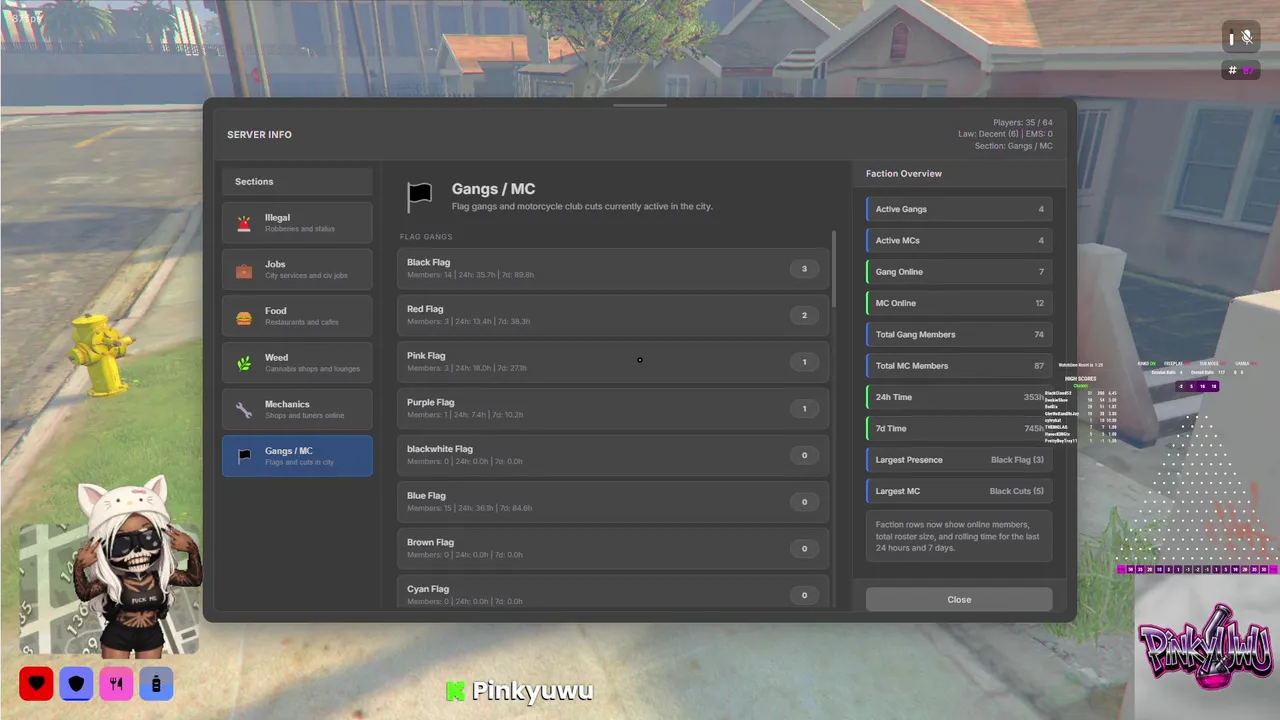The width and height of the screenshot is (1280, 720).
Task: Switch to the Food section
Action: click(297, 317)
